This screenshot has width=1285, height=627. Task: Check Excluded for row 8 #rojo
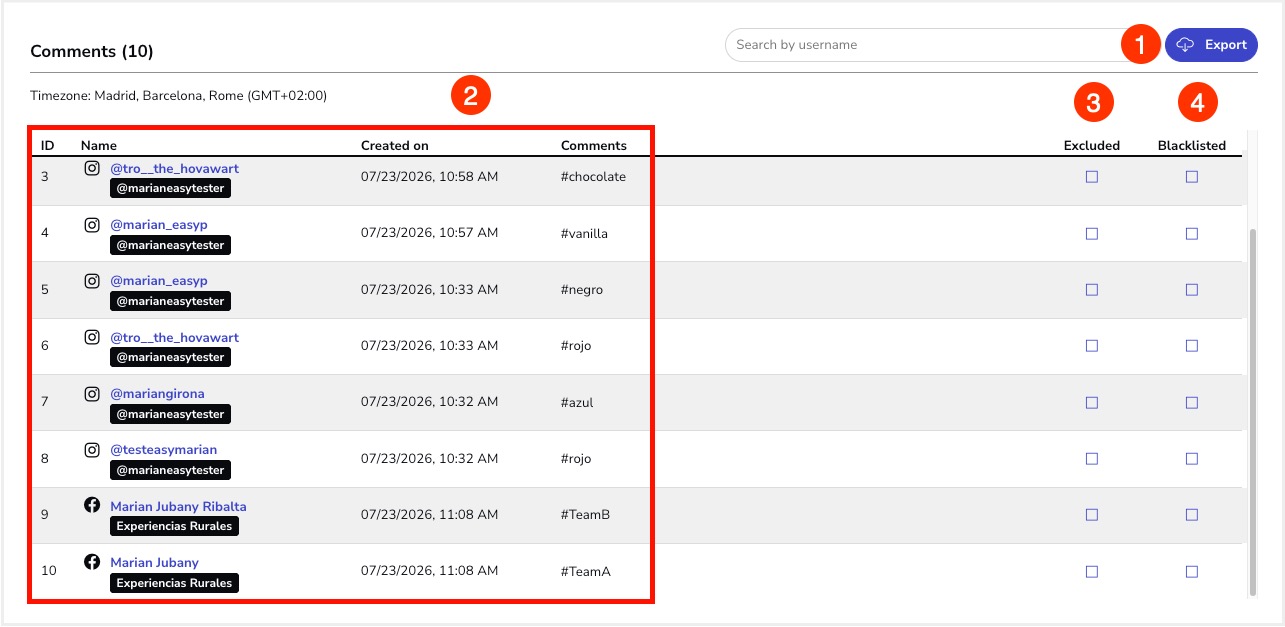point(1092,459)
